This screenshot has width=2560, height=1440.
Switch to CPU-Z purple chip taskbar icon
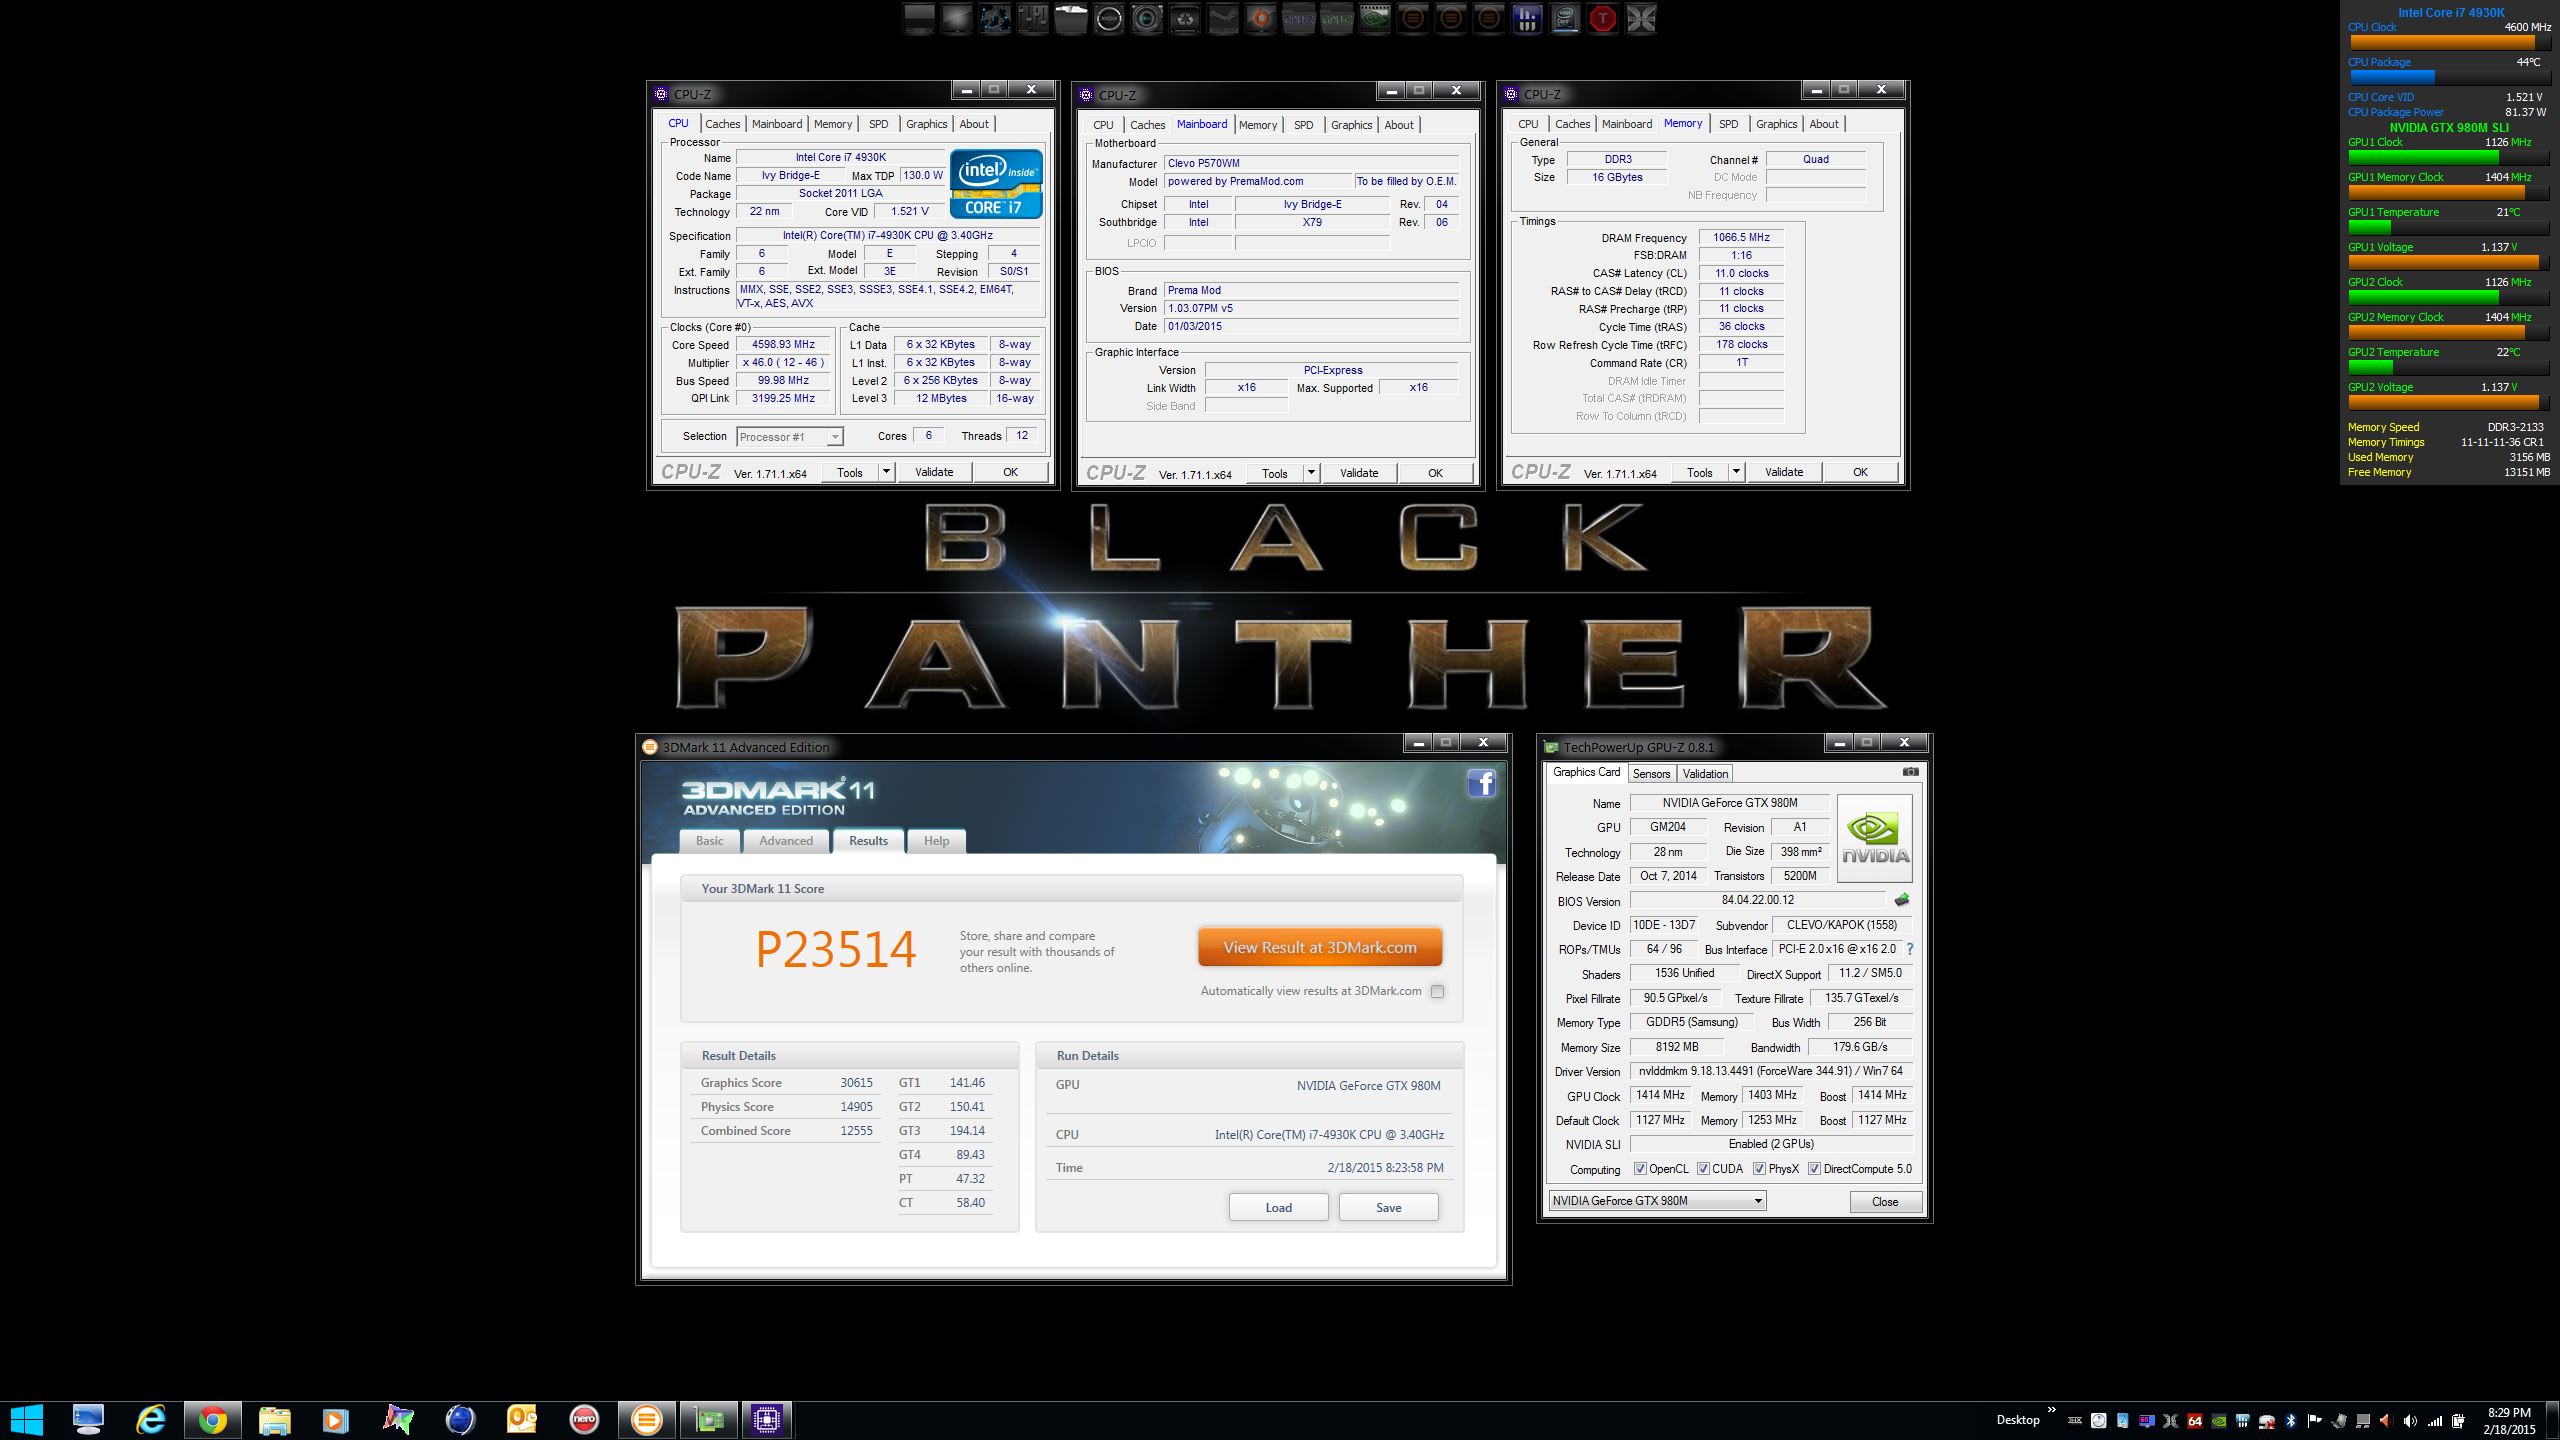pos(767,1420)
